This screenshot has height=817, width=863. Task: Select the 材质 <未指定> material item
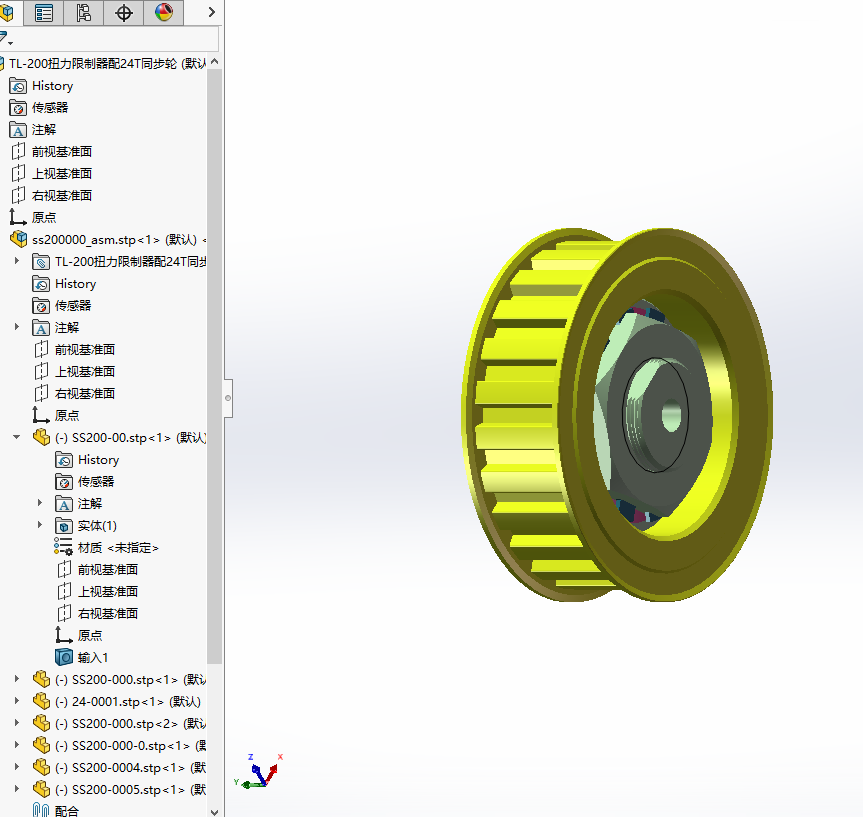106,548
